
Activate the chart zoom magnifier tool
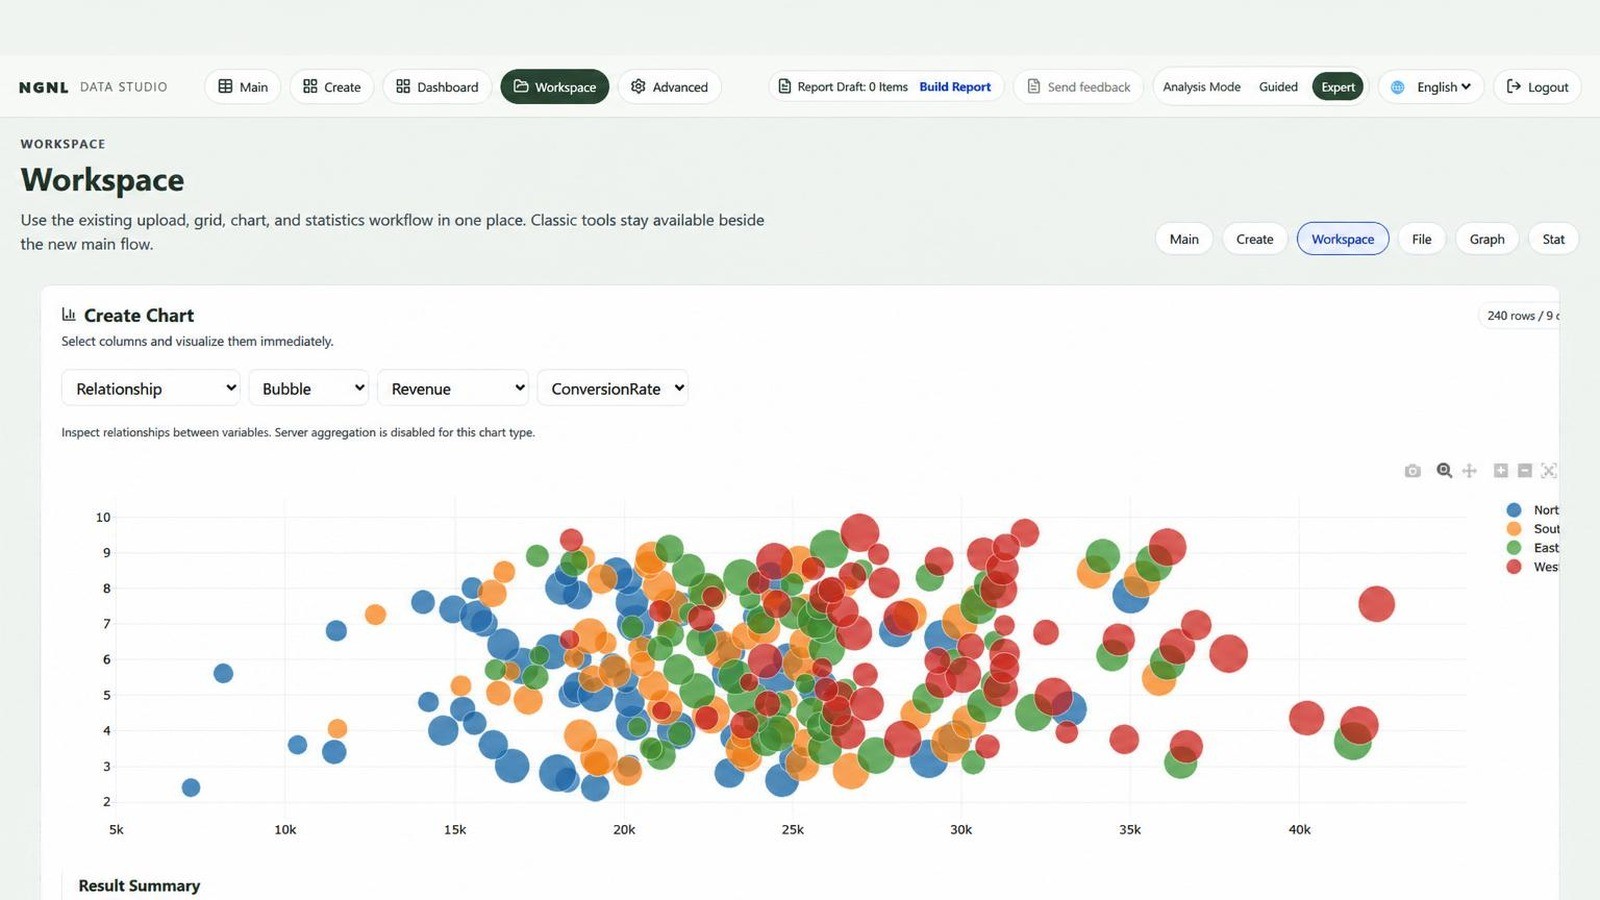[1444, 470]
